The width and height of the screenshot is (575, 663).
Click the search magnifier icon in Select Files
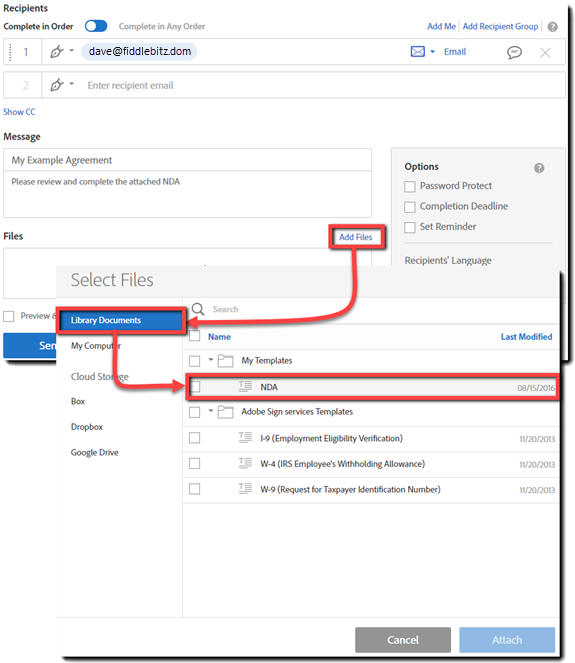(198, 309)
